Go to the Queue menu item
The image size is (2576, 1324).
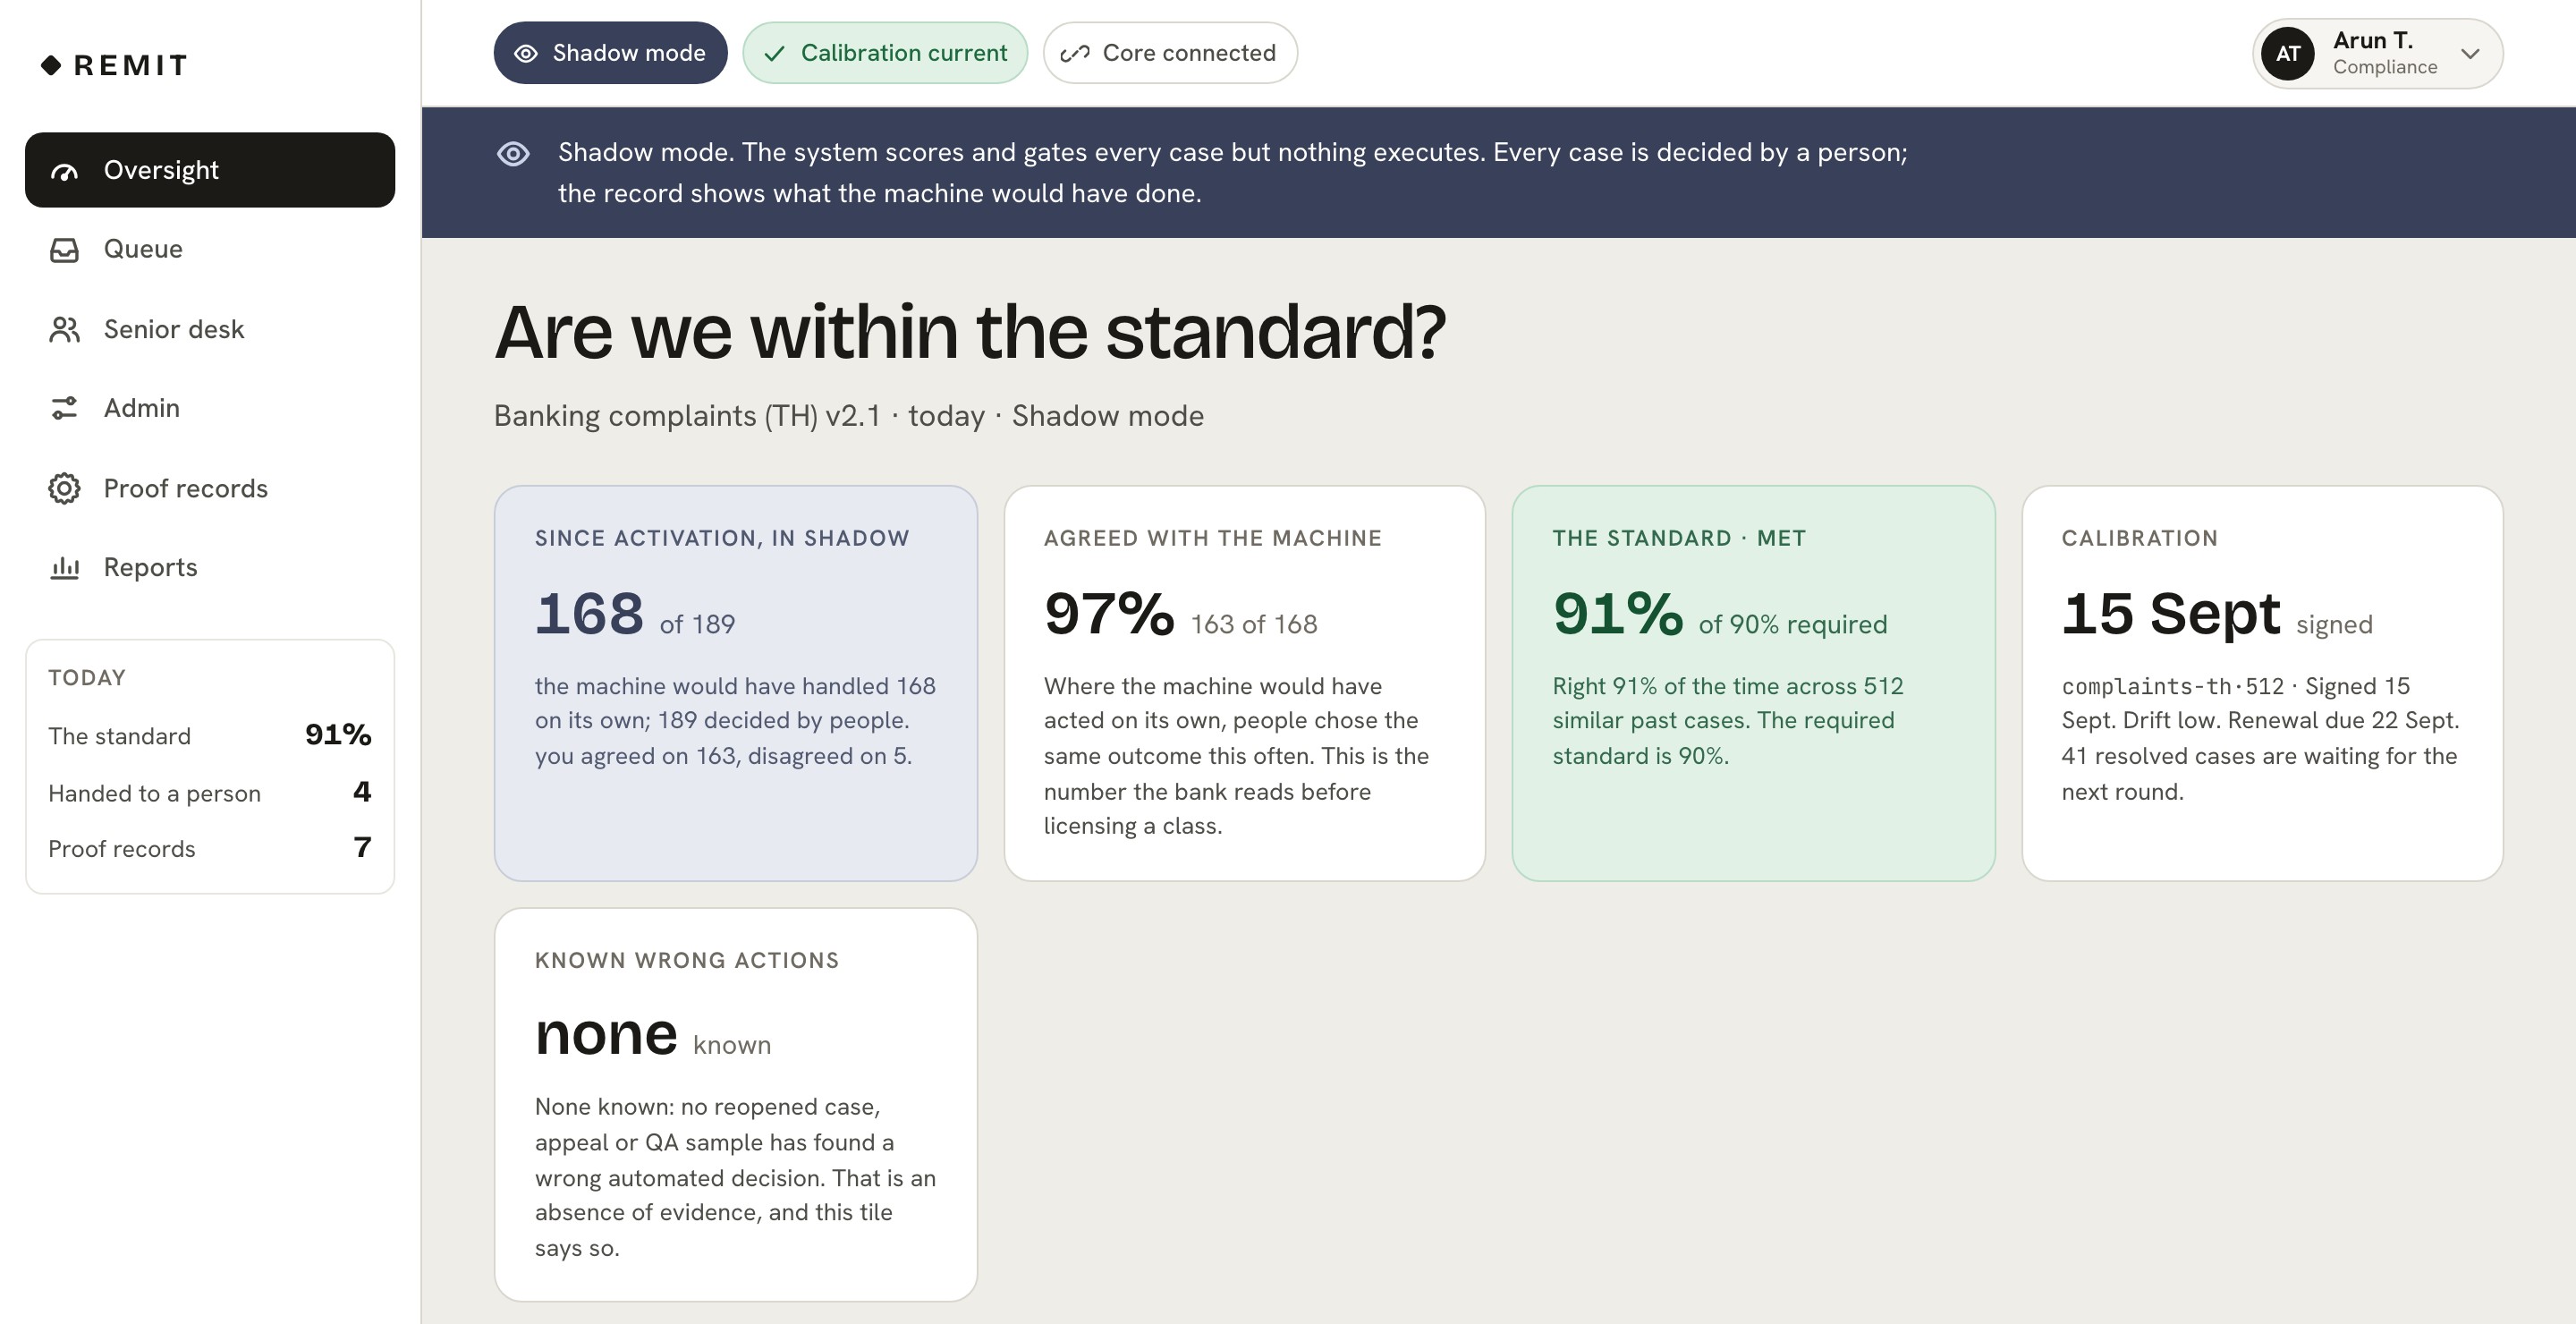coord(210,250)
